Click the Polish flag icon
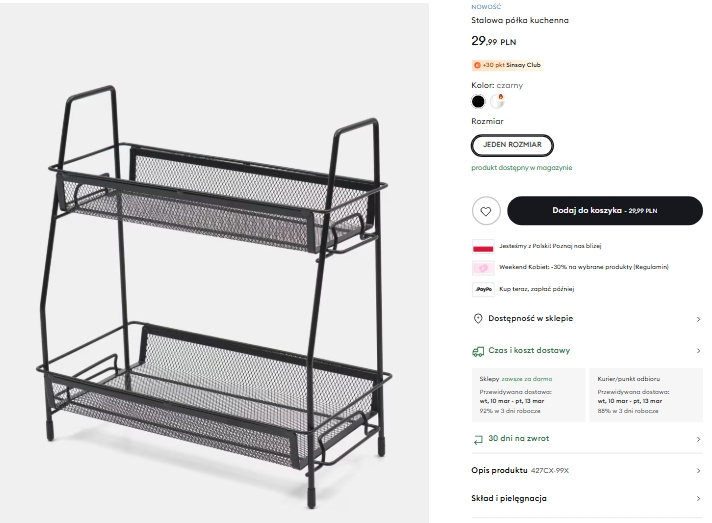The image size is (712, 523). tap(482, 246)
